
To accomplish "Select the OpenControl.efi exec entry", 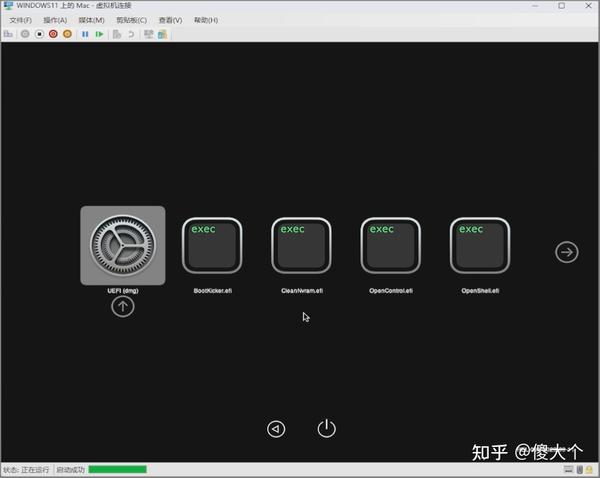I will click(390, 245).
